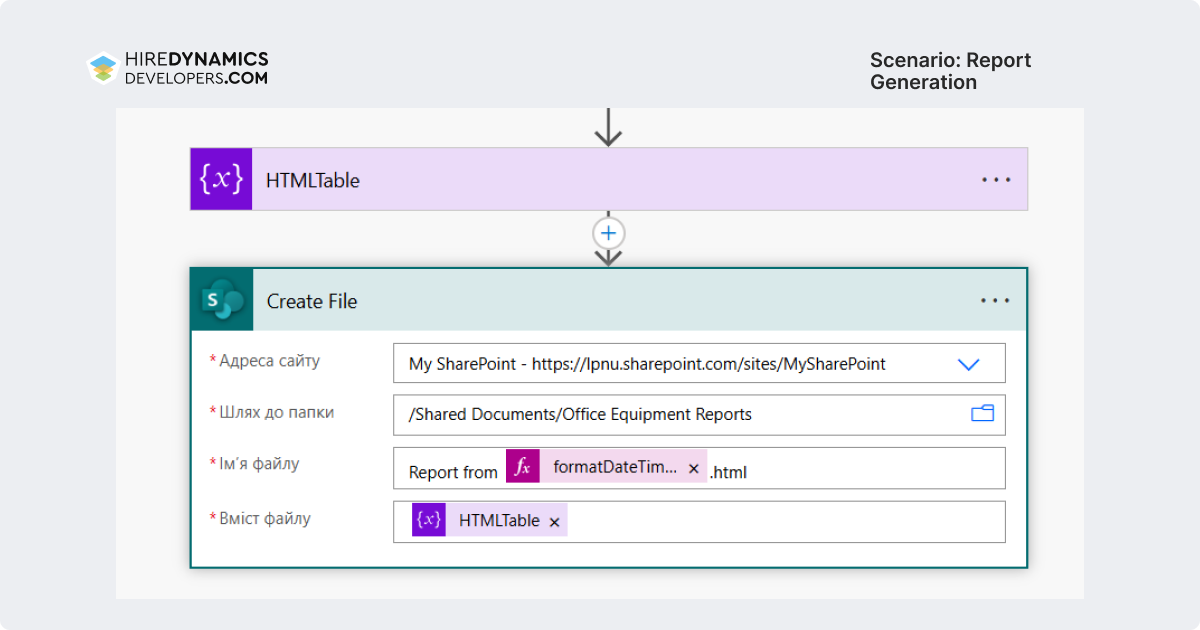This screenshot has height=630, width=1200.
Task: Click the HIREDYNAMICS DEVELOPERS.COM text
Action: click(x=196, y=68)
